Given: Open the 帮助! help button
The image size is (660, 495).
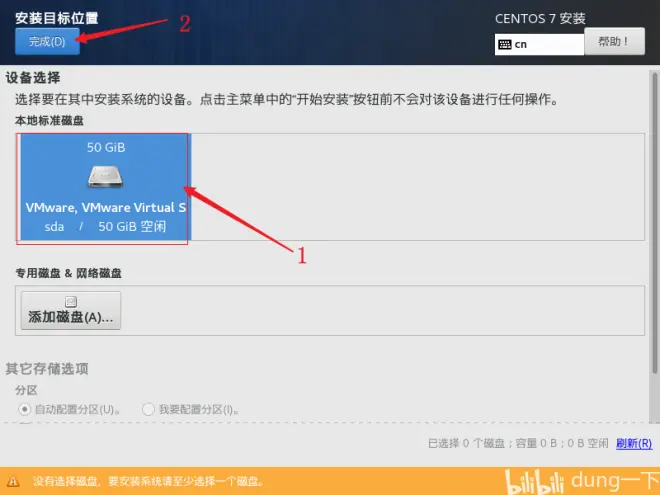Looking at the screenshot, I should 614,41.
